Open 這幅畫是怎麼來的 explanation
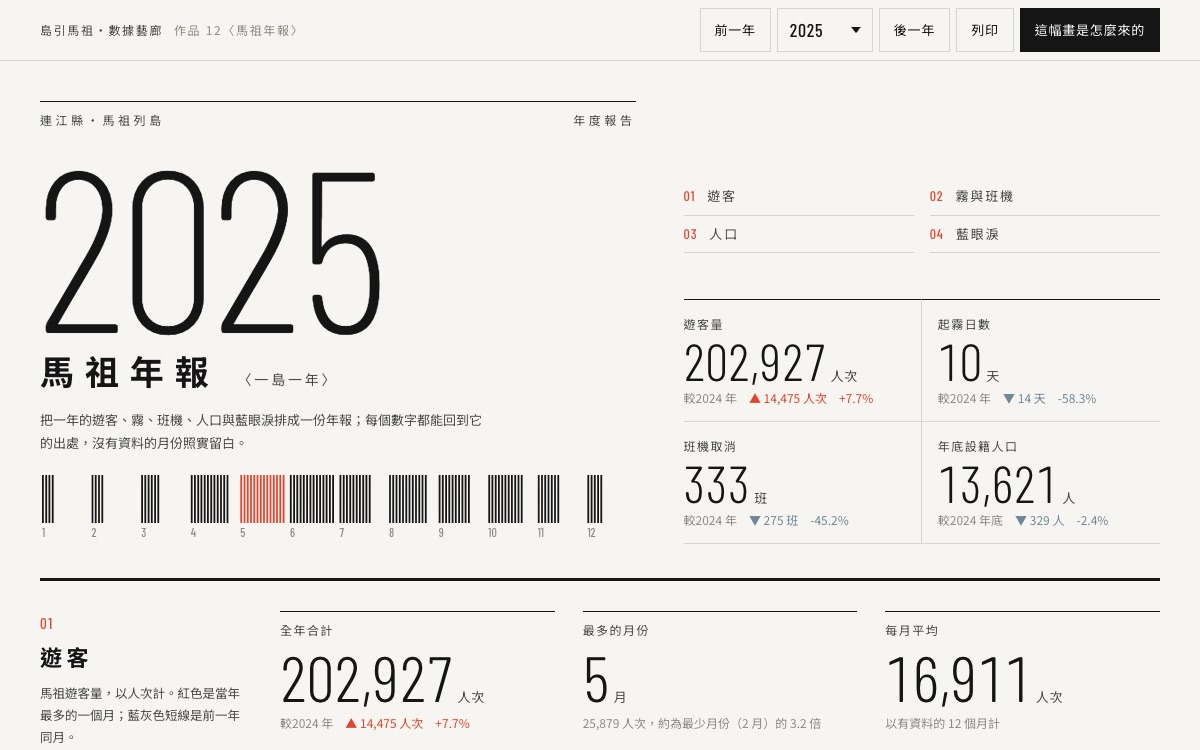1200x750 pixels. (x=1090, y=30)
